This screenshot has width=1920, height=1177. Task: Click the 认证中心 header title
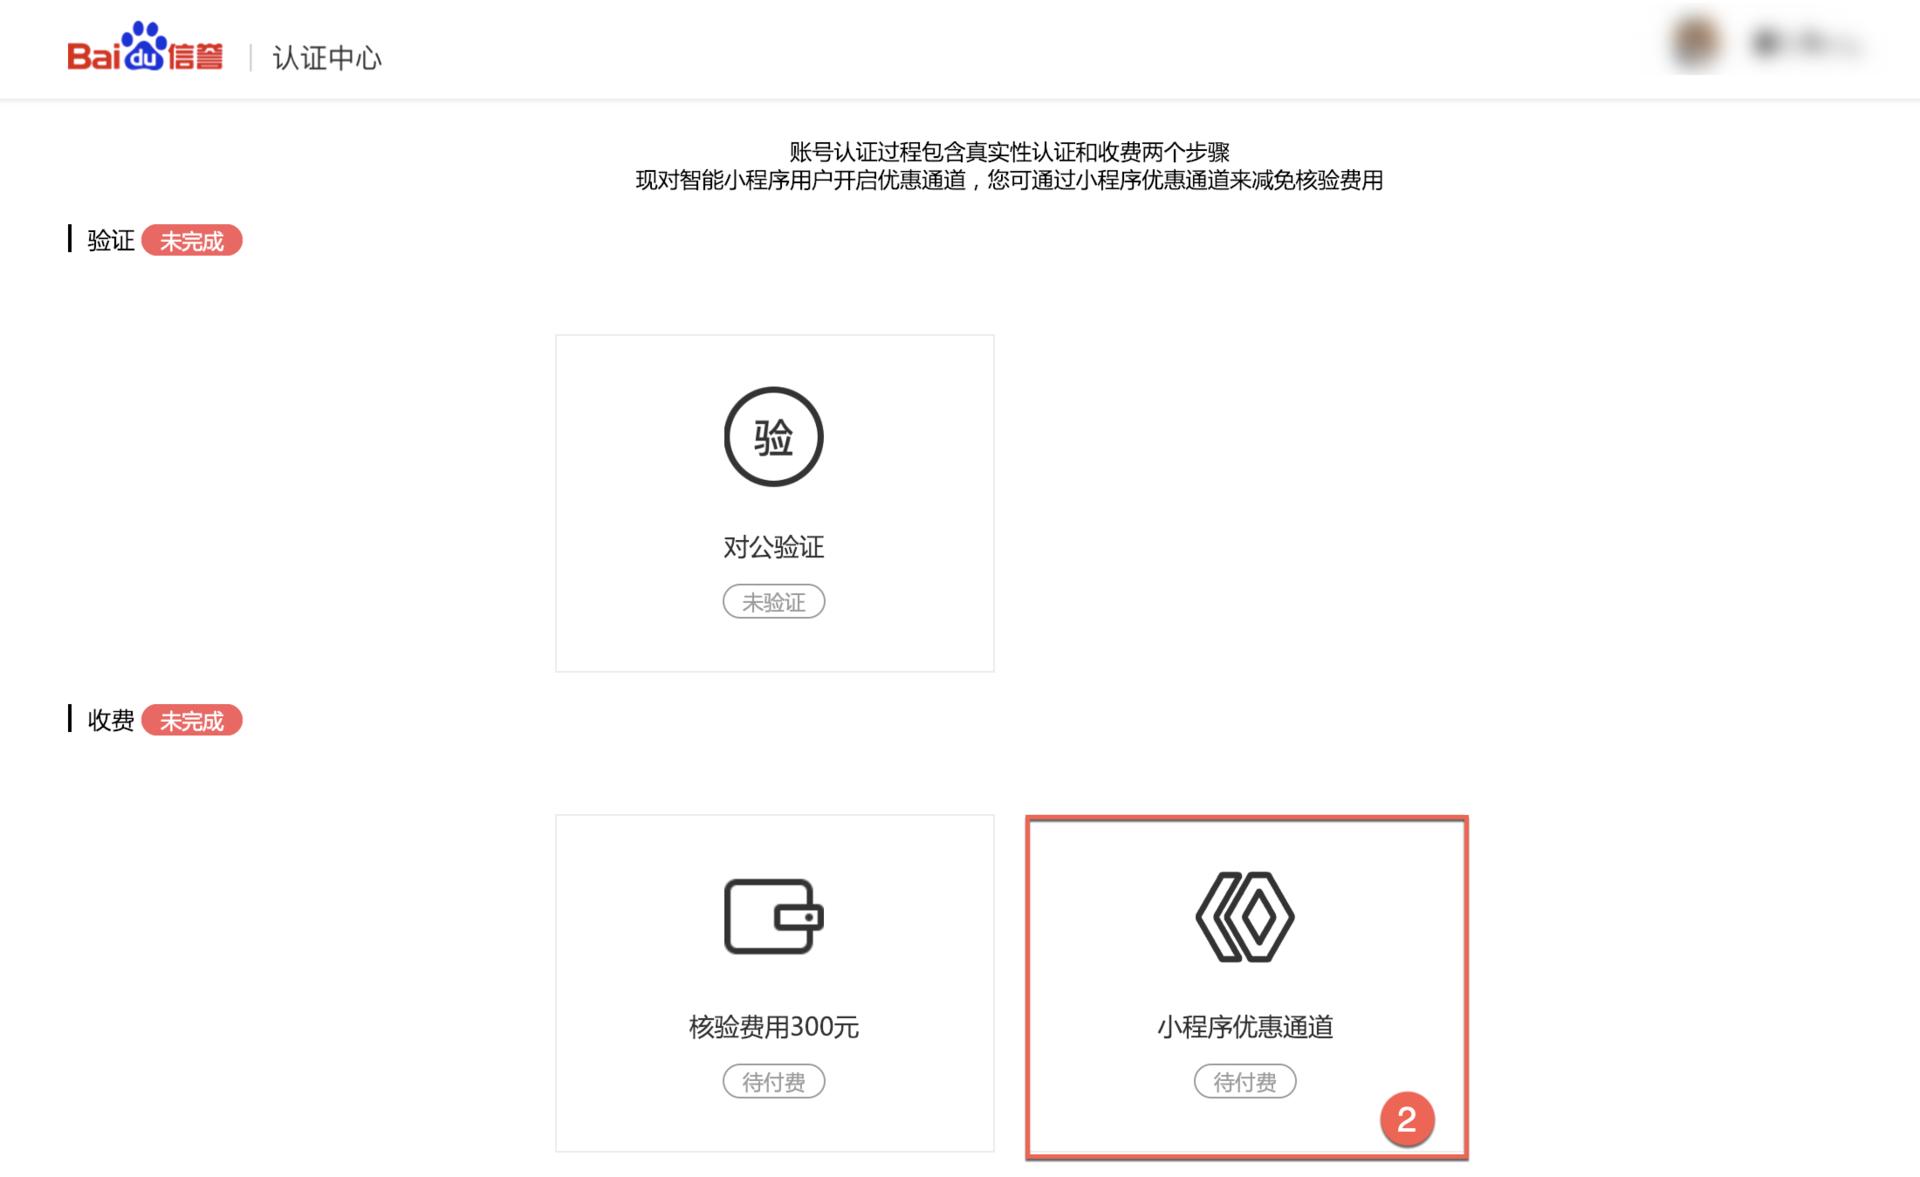[x=325, y=58]
